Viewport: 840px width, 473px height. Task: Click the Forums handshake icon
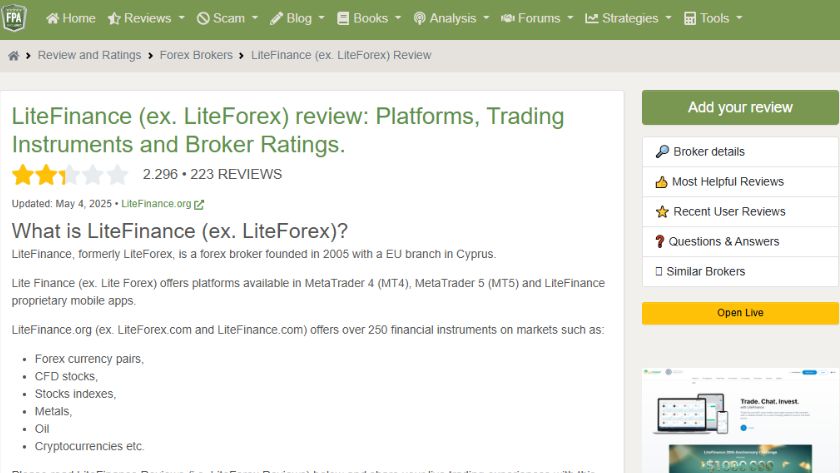pyautogui.click(x=507, y=19)
